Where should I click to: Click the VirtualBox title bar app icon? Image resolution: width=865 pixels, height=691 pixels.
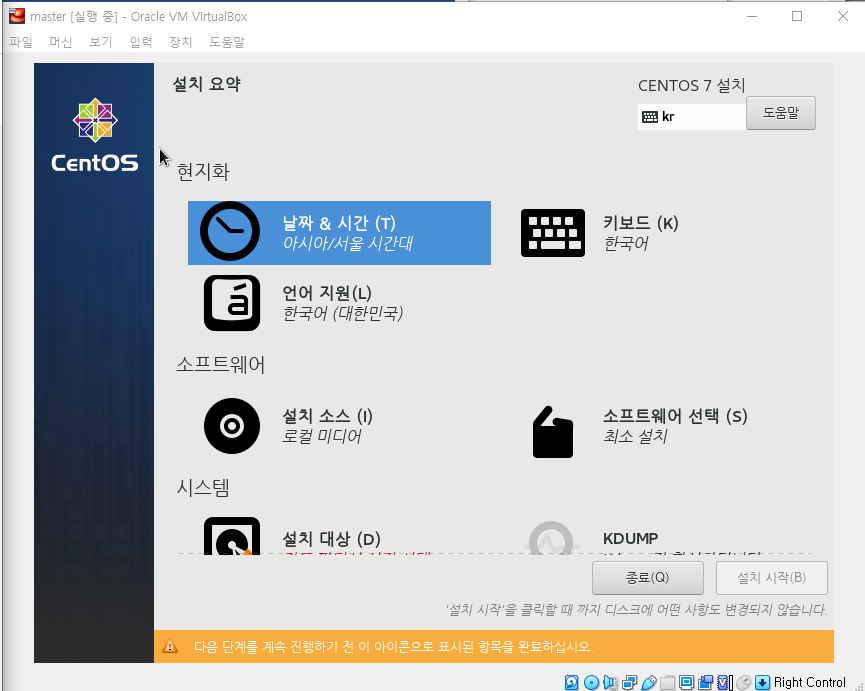17,16
